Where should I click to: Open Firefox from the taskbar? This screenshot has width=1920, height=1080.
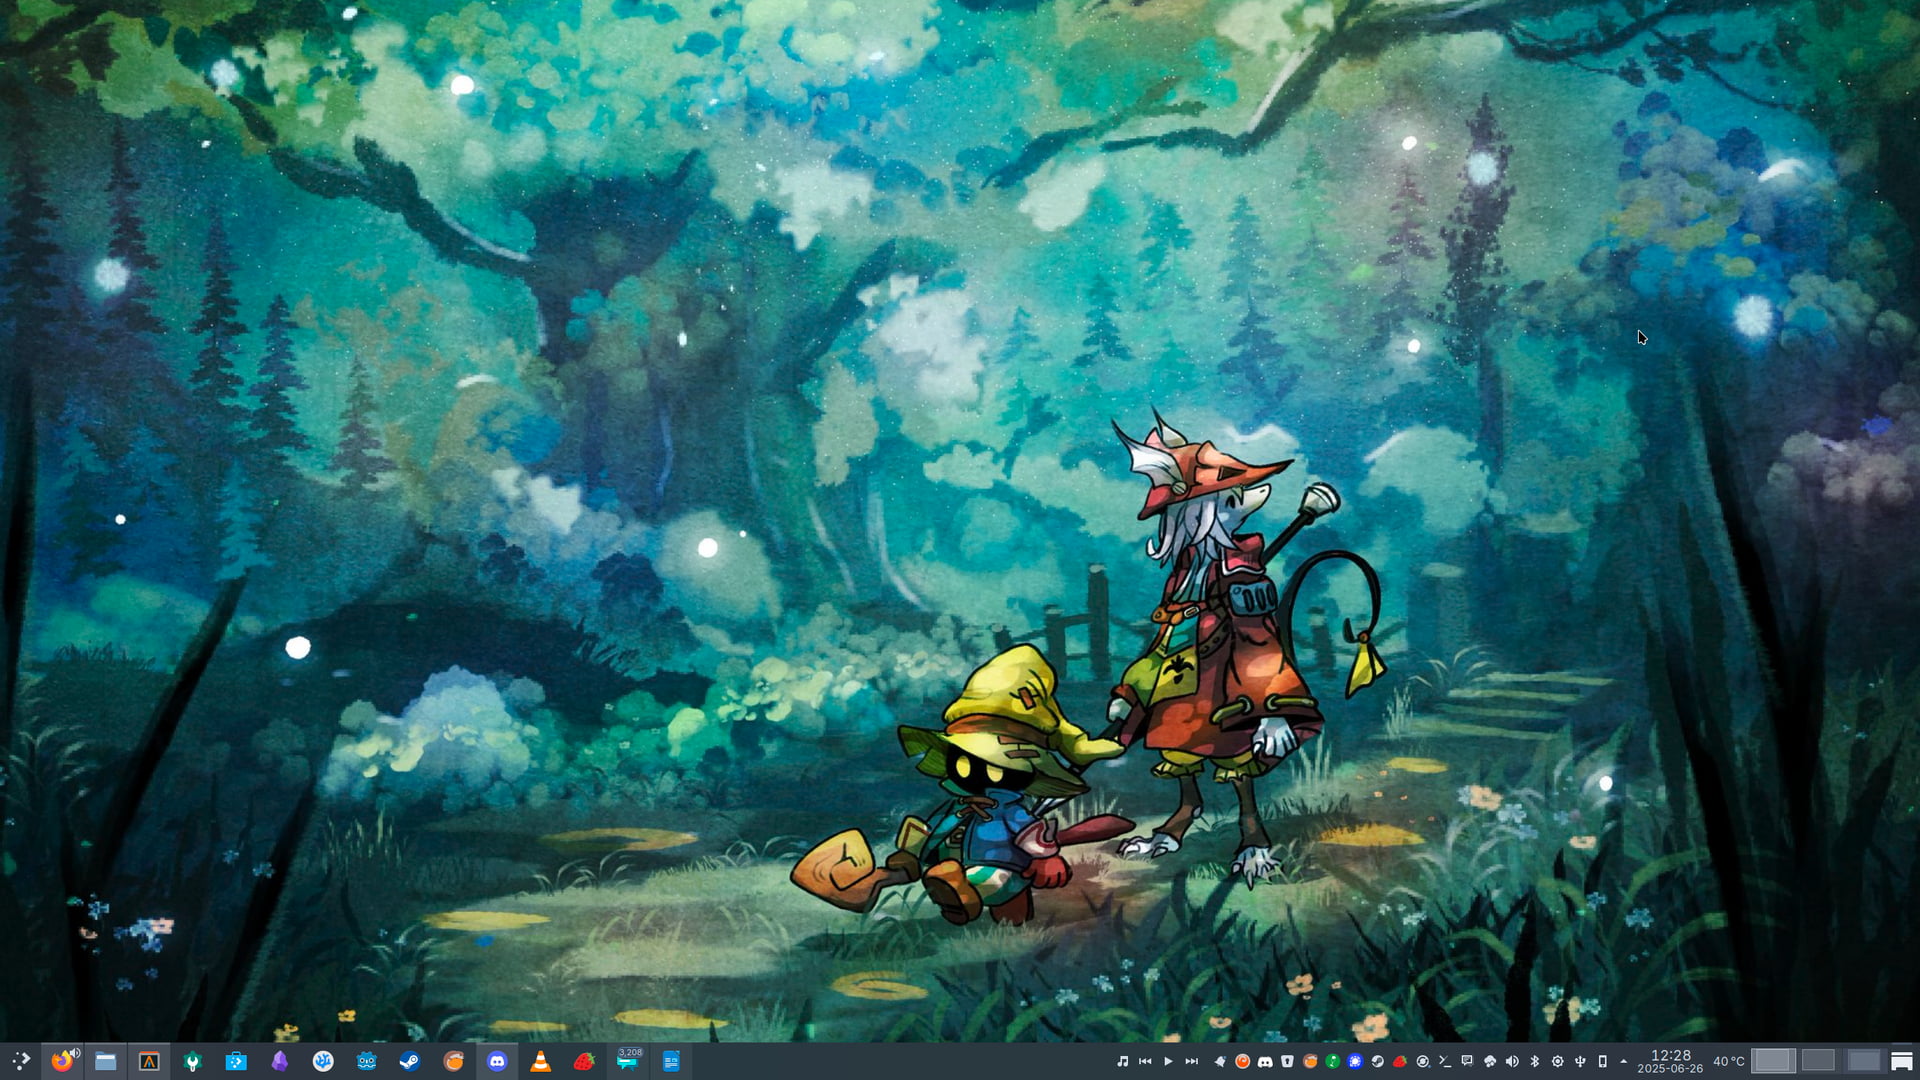pyautogui.click(x=62, y=1061)
